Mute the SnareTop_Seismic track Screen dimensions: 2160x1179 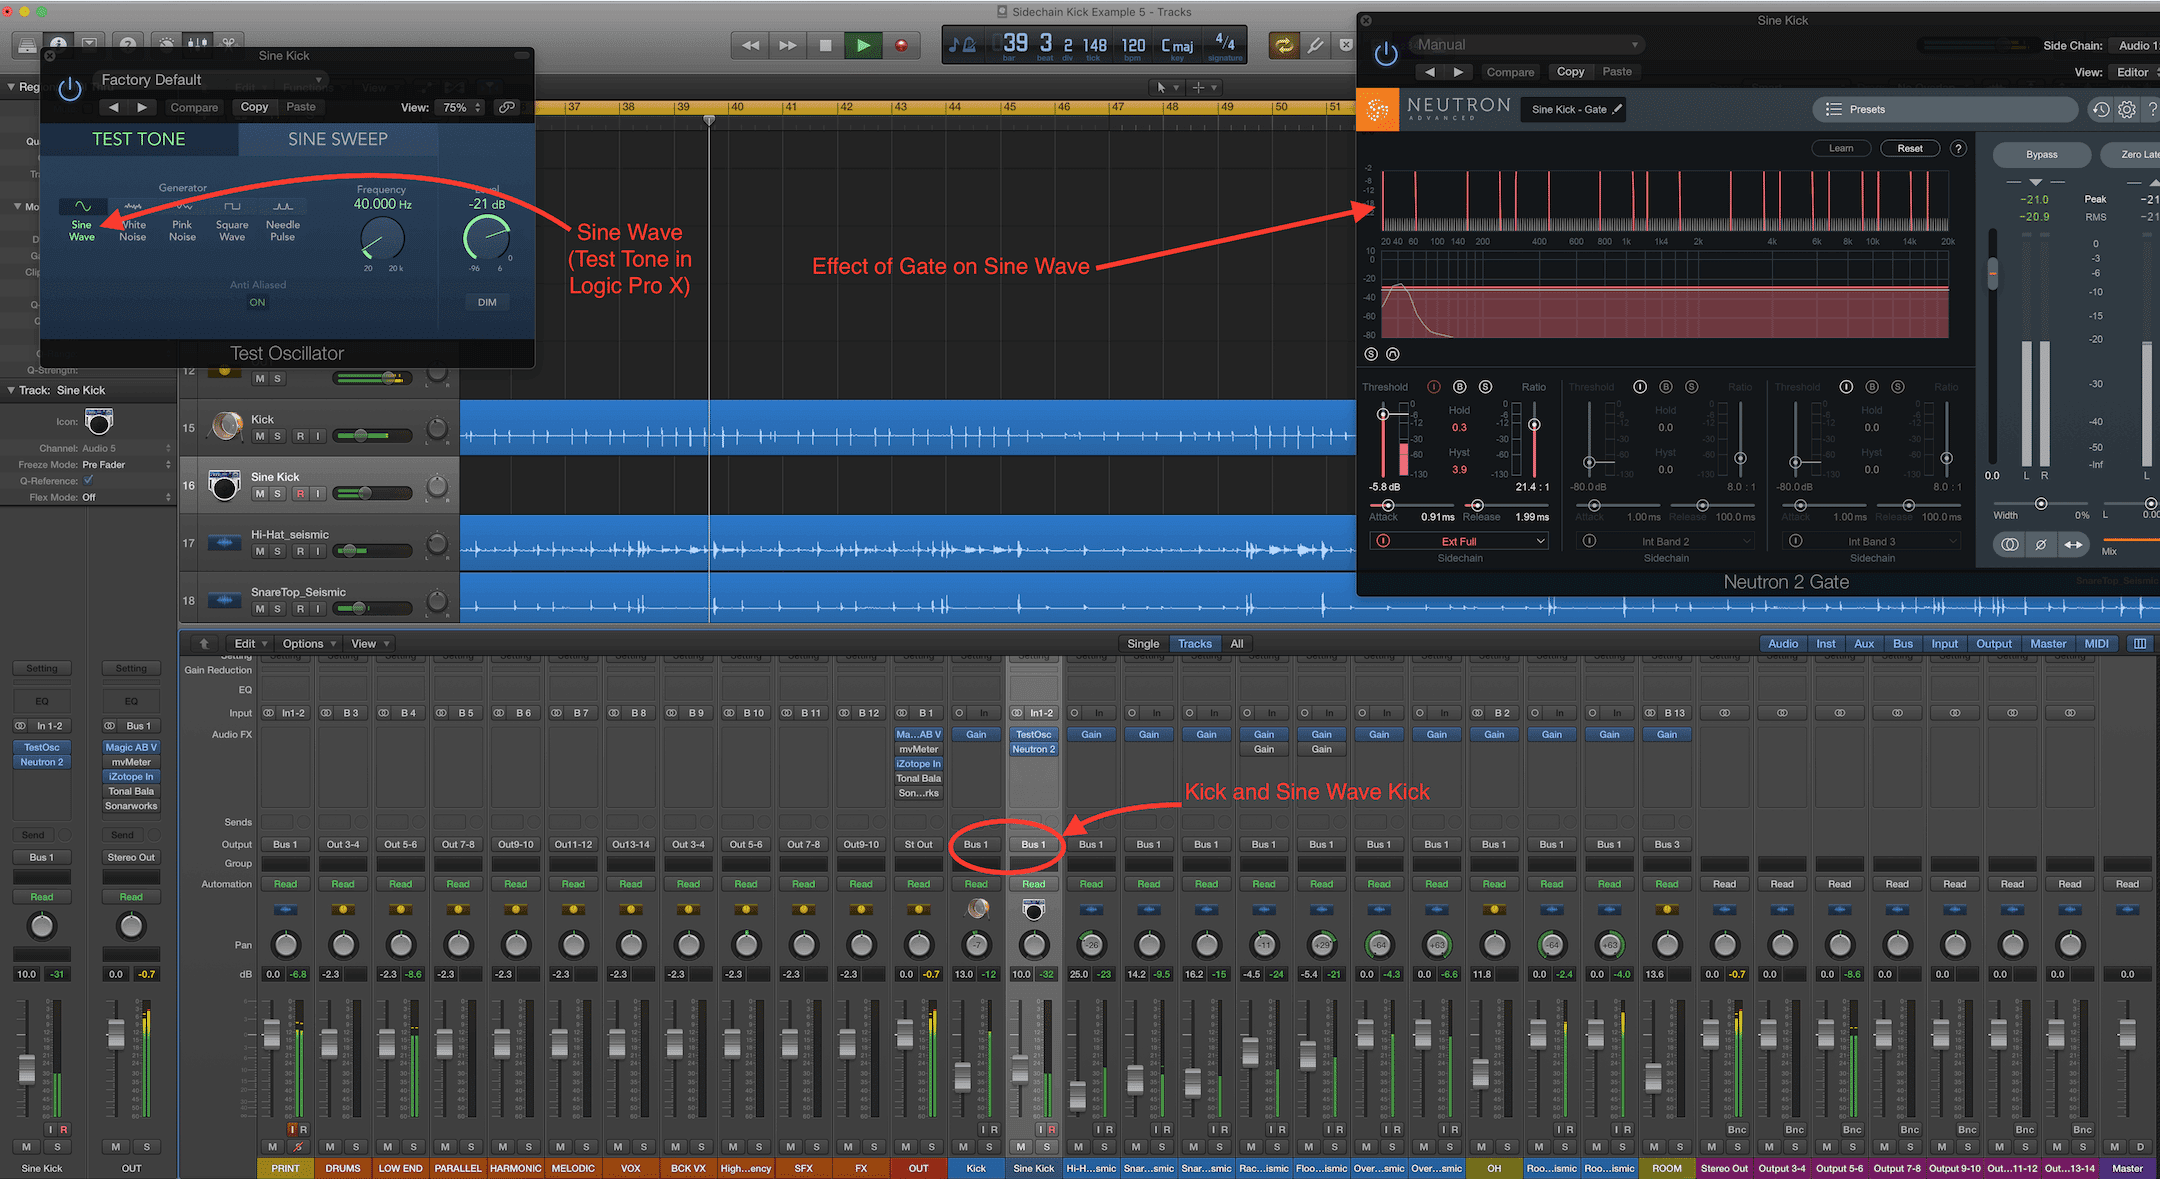tap(260, 609)
